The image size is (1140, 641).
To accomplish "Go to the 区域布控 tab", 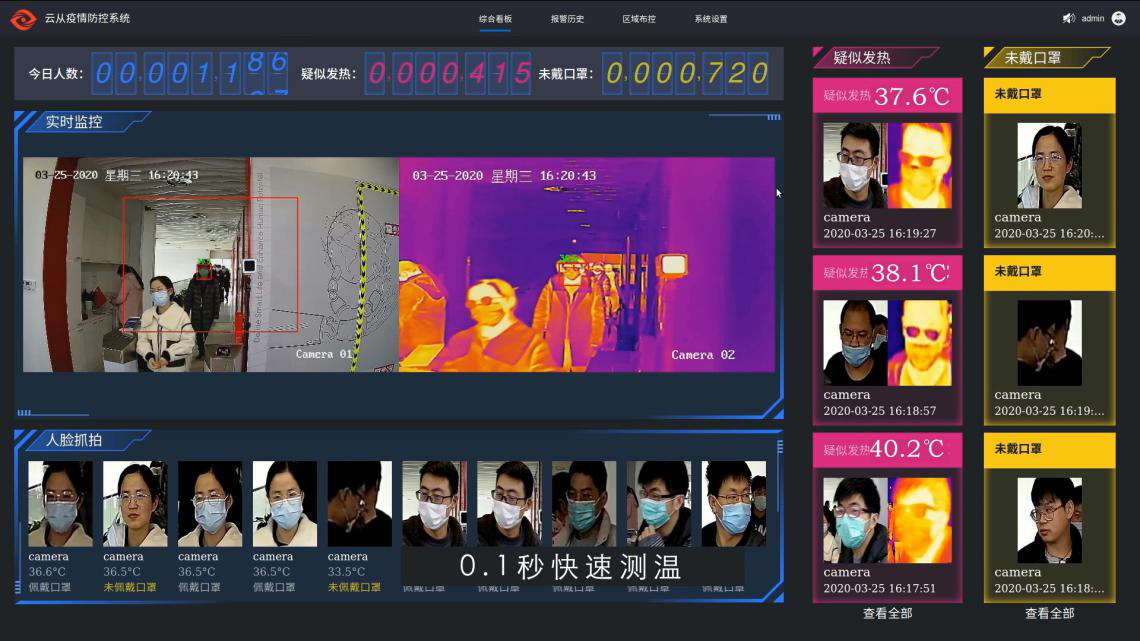I will (639, 19).
